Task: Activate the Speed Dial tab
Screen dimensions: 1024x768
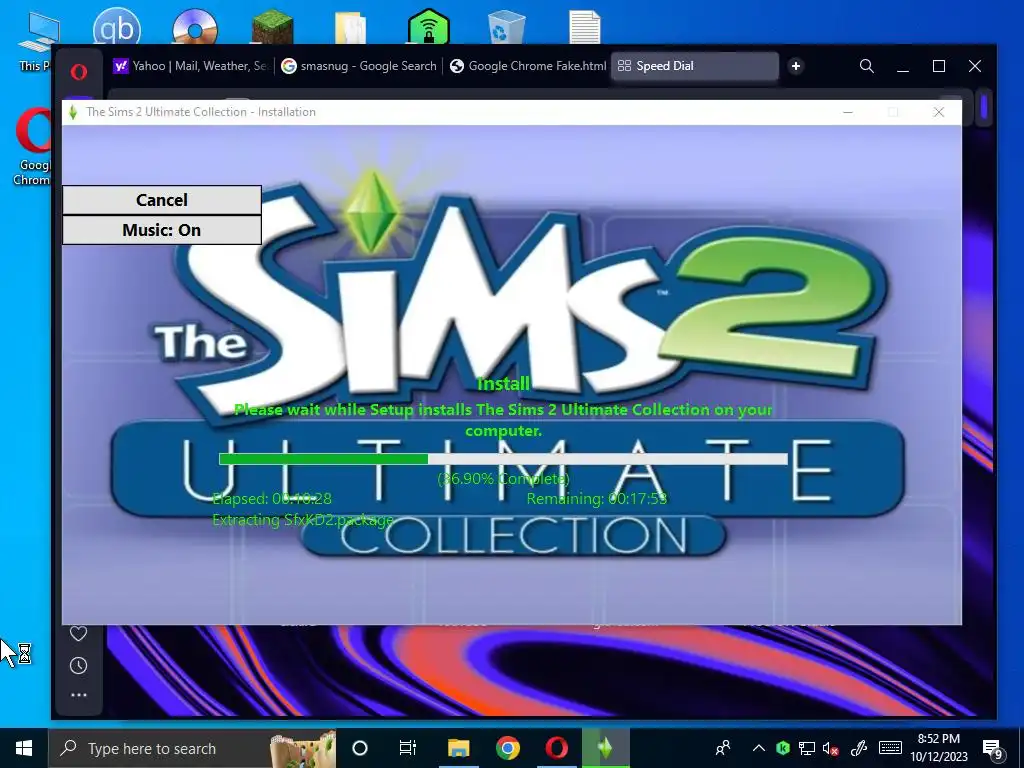Action: [694, 66]
